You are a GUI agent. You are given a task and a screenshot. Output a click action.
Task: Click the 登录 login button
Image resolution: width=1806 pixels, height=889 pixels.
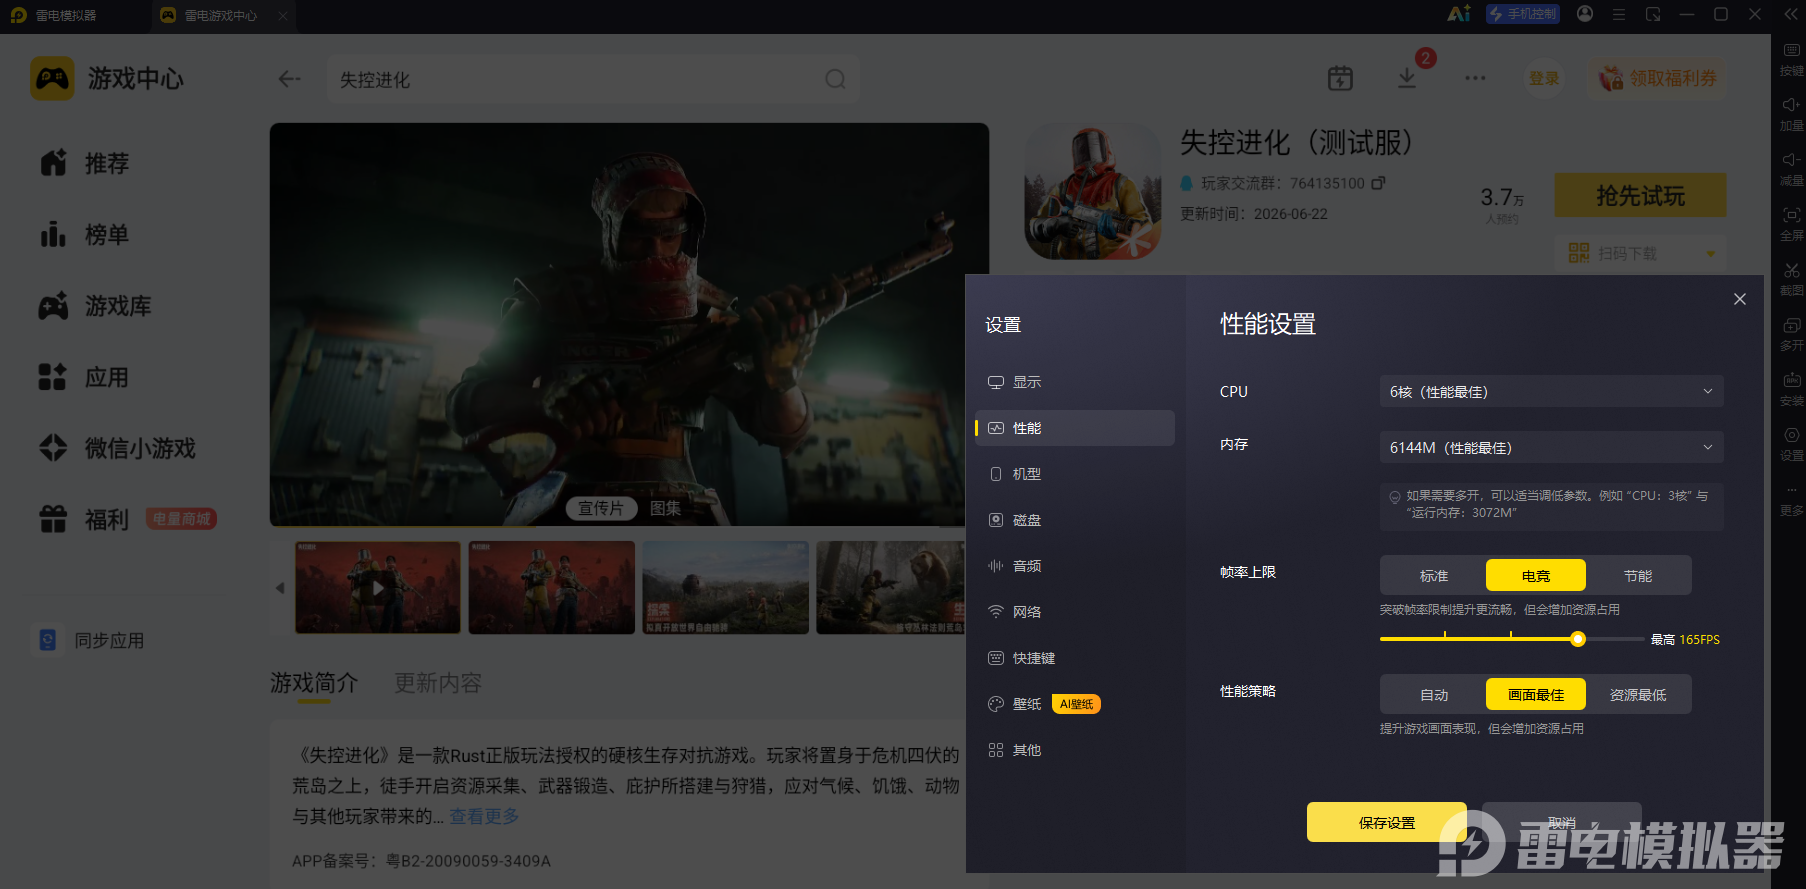tap(1544, 78)
